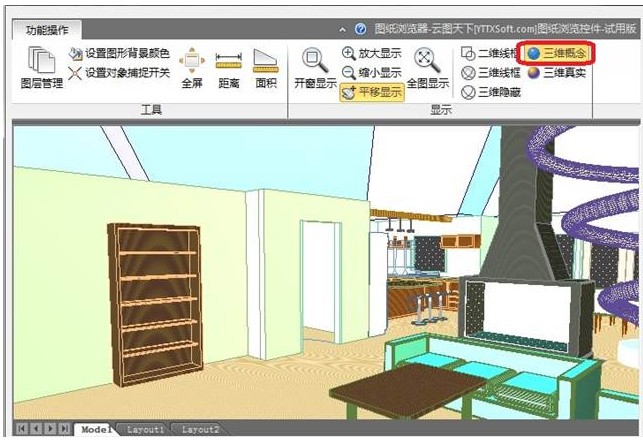The height and width of the screenshot is (441, 643).
Task: Switch to 三维隐藏 3D hidden mode
Action: pos(490,92)
